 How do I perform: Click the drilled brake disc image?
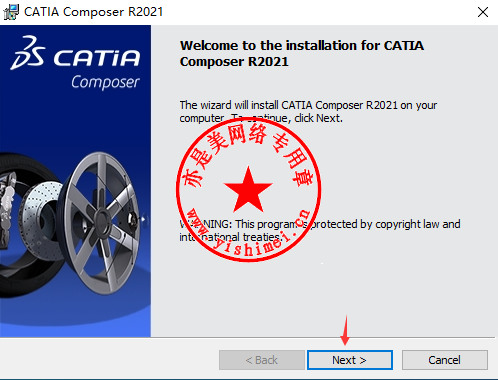(x=41, y=220)
